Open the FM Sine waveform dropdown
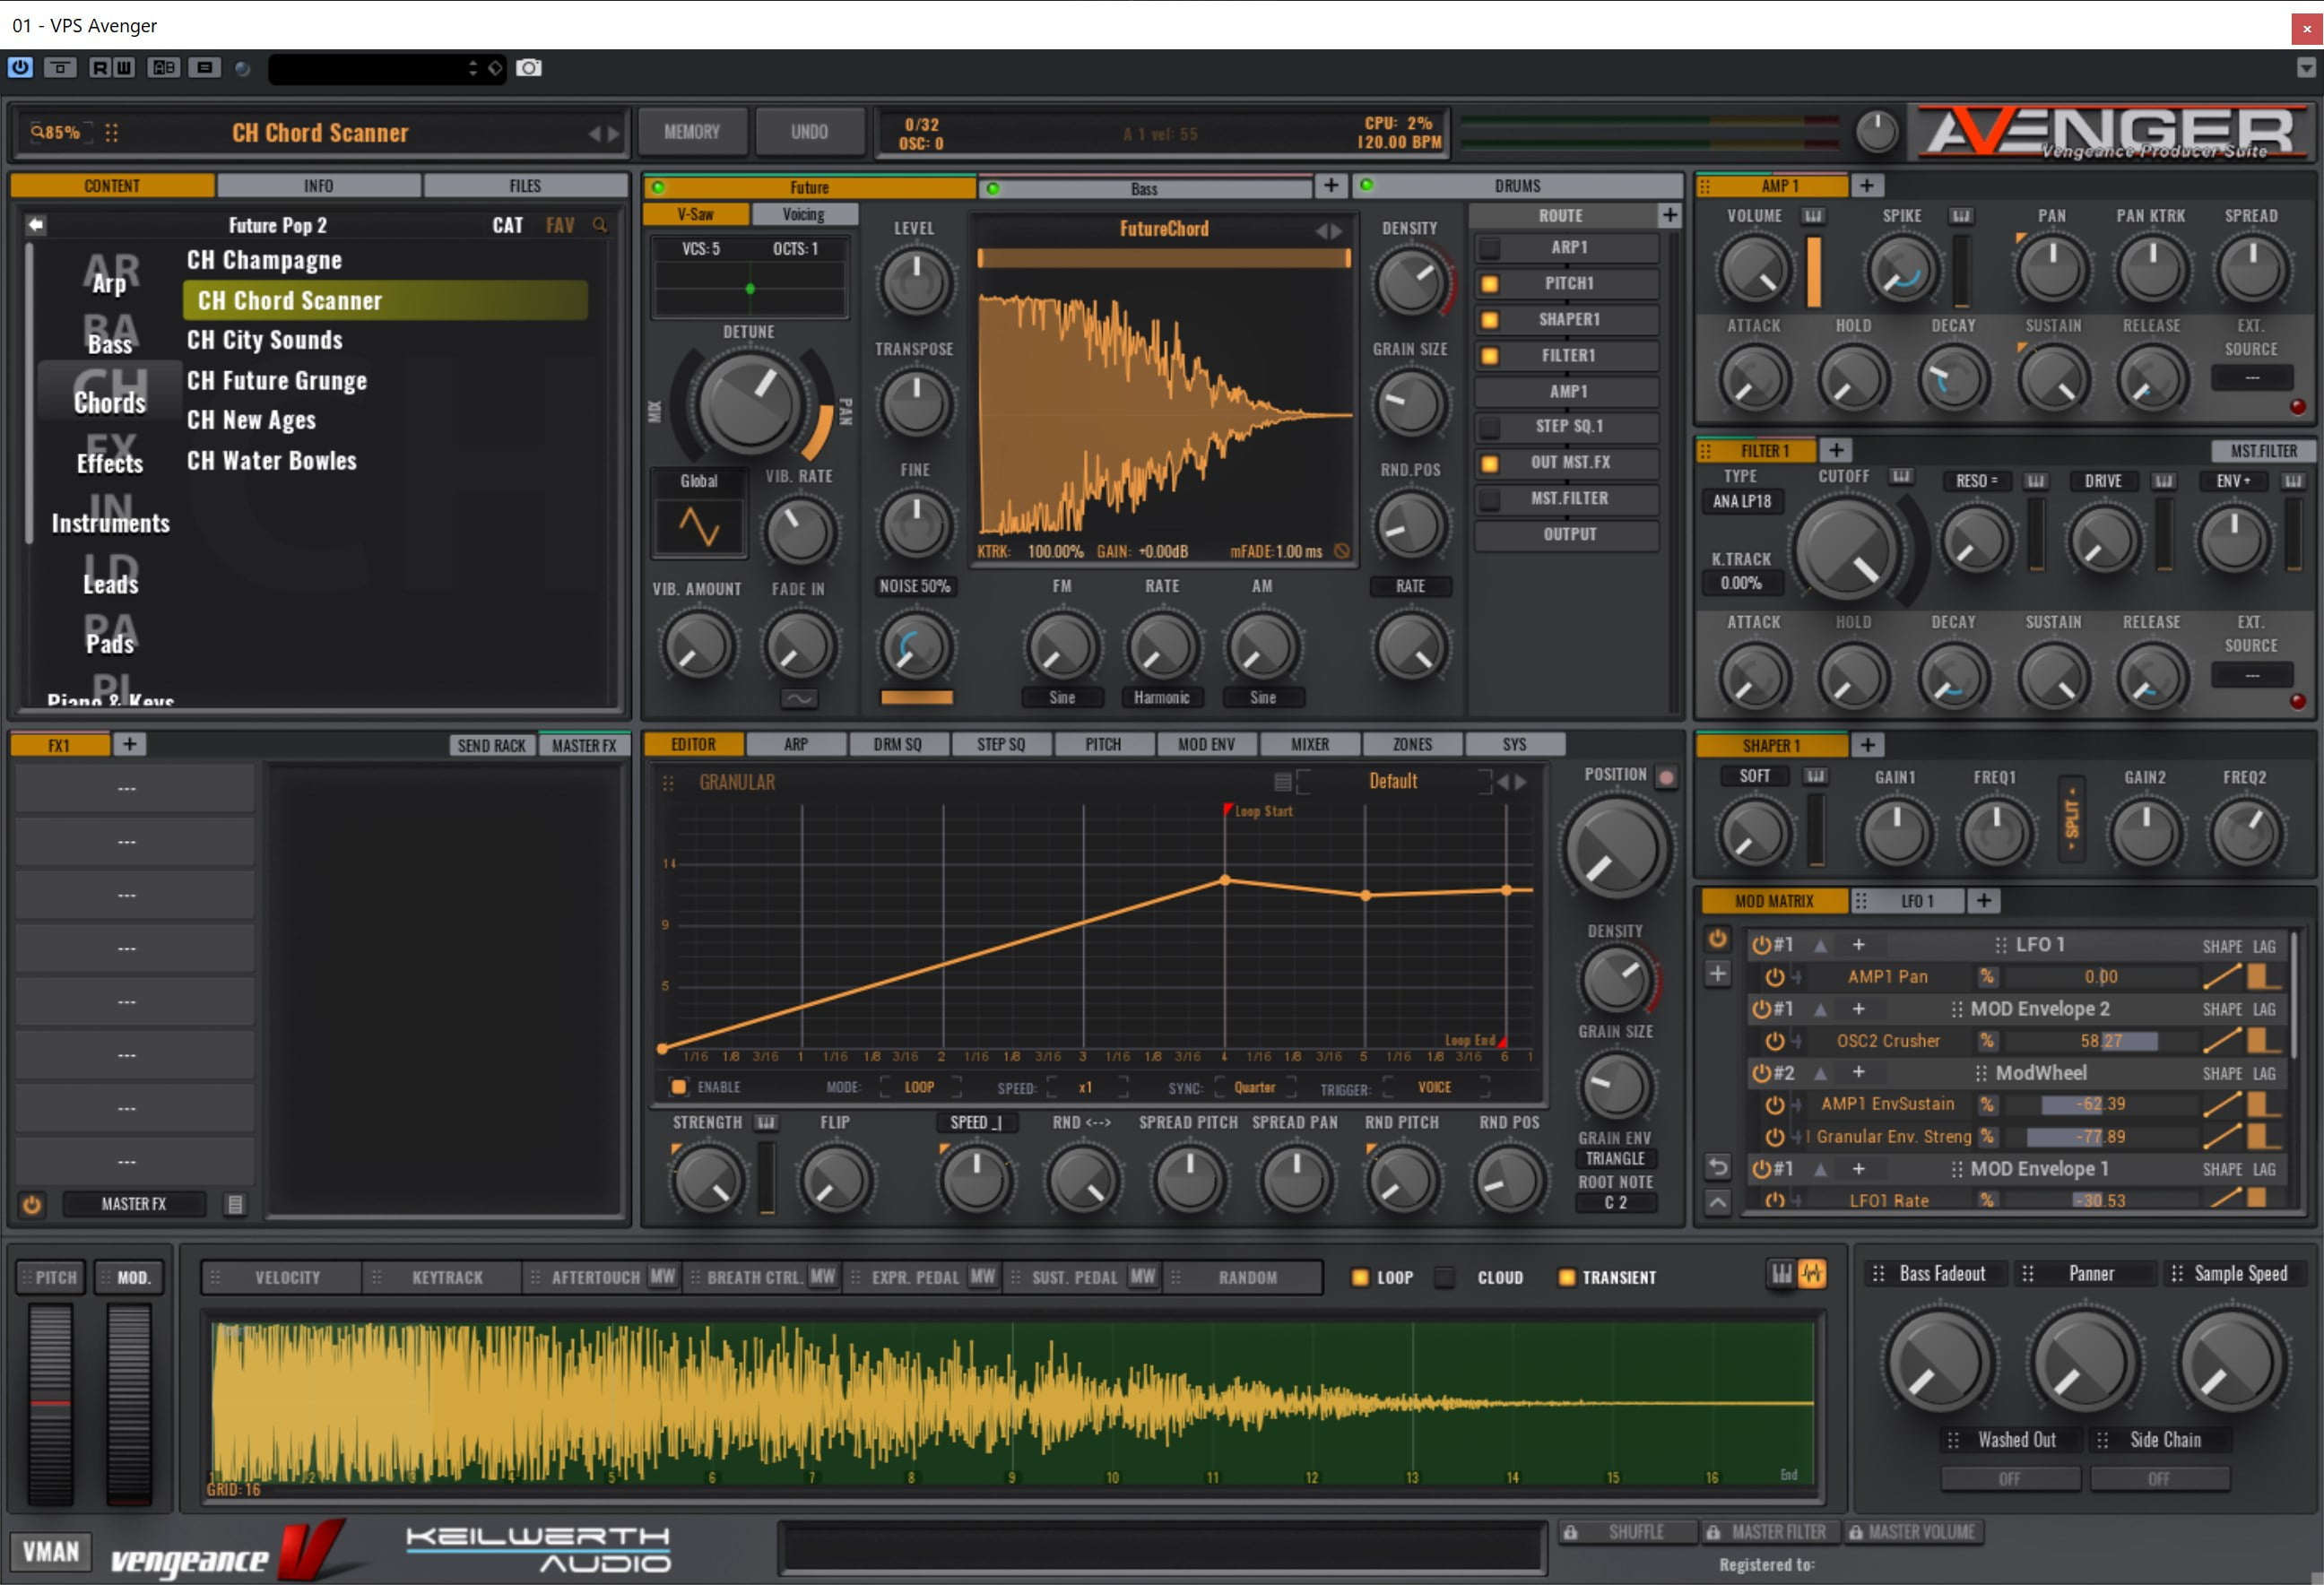The width and height of the screenshot is (2324, 1585). [1062, 698]
